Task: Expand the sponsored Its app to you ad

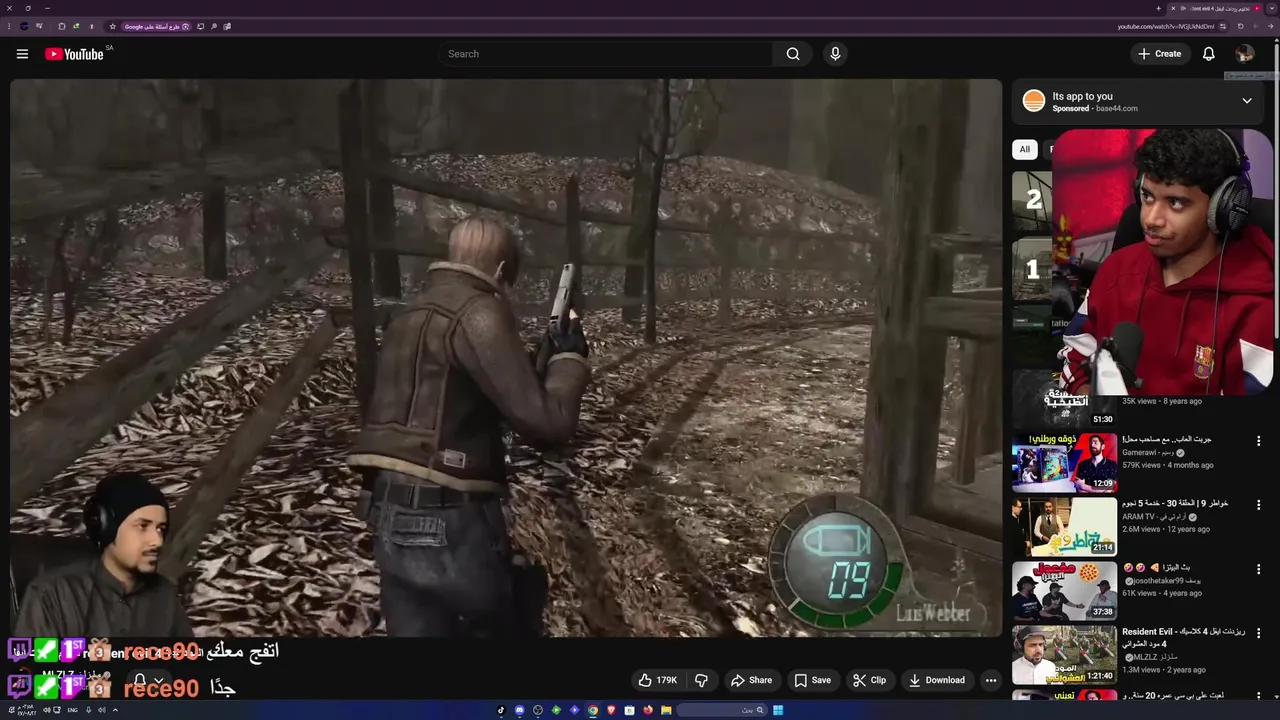Action: (1246, 101)
